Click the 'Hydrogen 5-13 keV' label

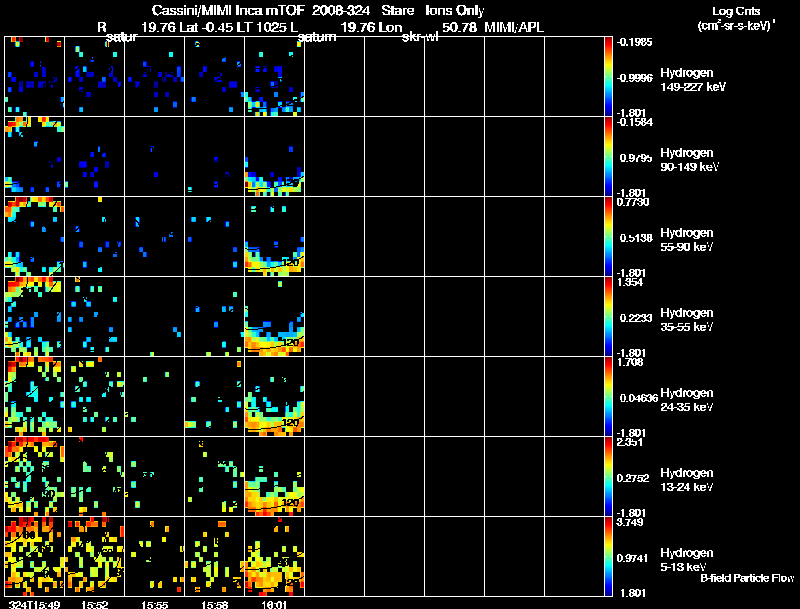point(687,560)
